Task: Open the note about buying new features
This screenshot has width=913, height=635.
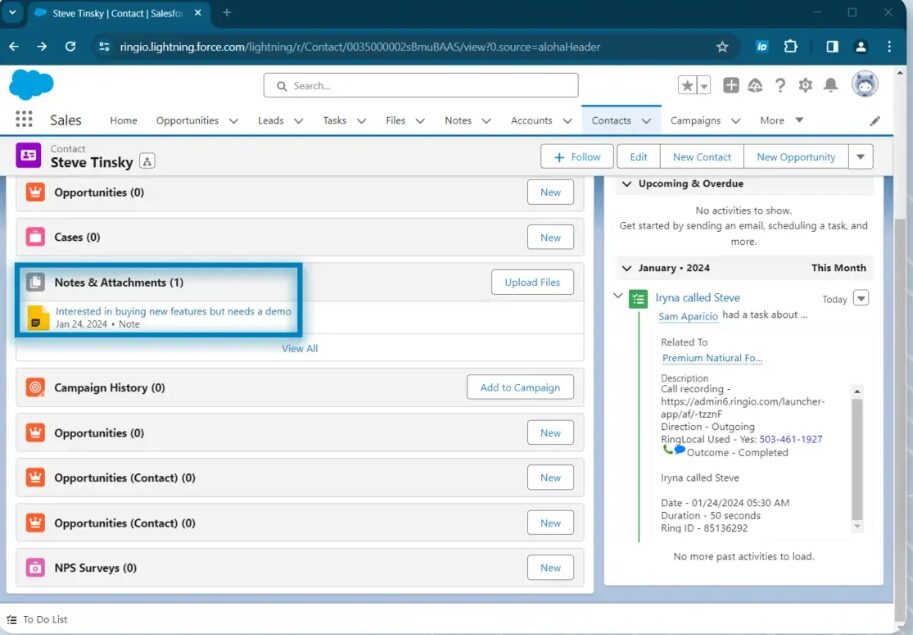Action: [x=173, y=311]
